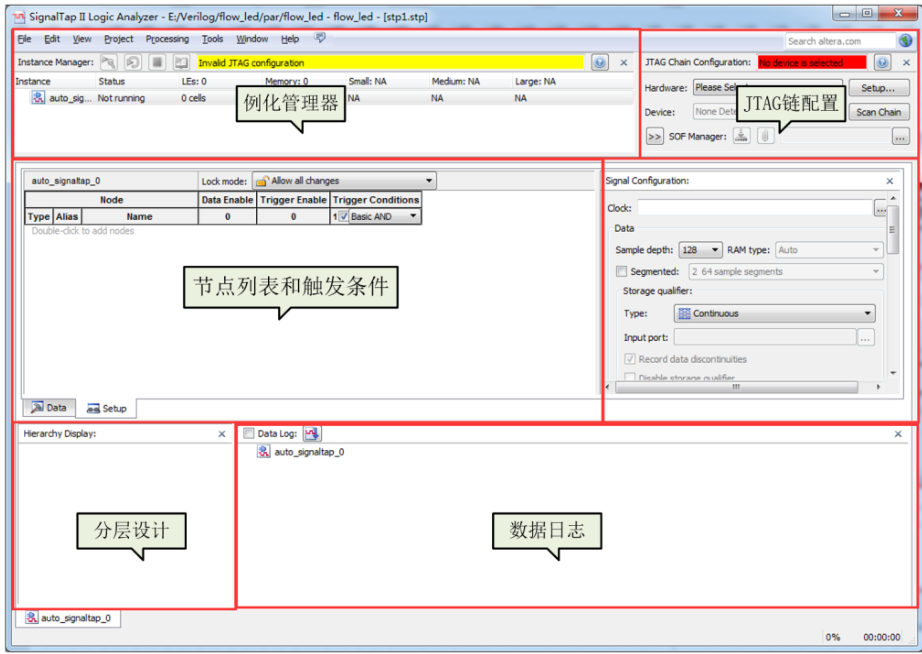Click the Input port field
The height and width of the screenshot is (654, 922).
tap(765, 338)
